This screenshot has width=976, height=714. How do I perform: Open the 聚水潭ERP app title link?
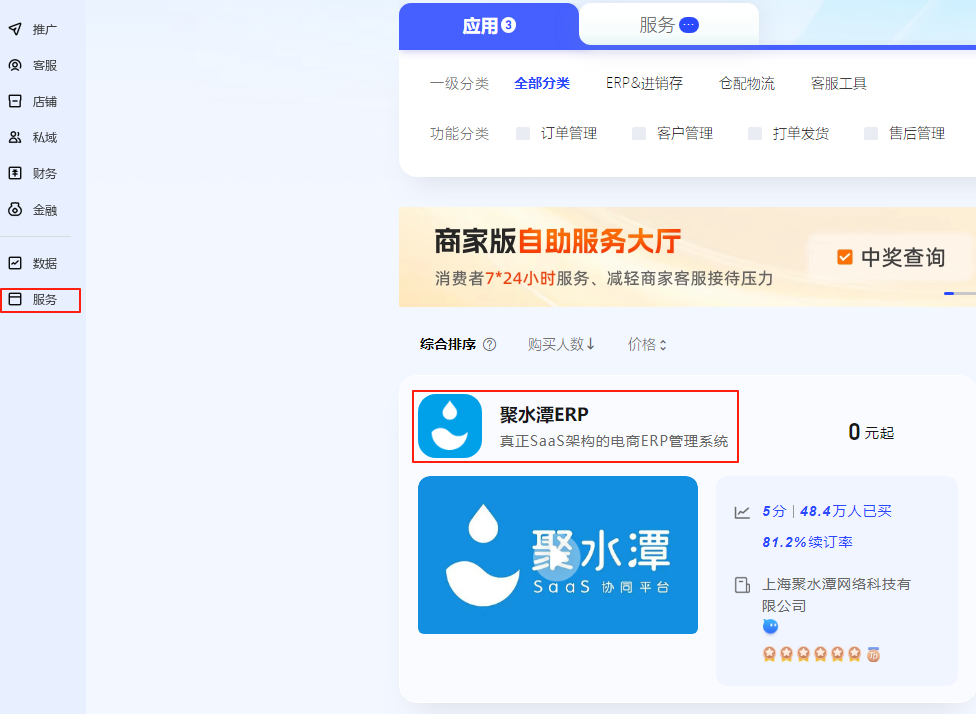544,415
